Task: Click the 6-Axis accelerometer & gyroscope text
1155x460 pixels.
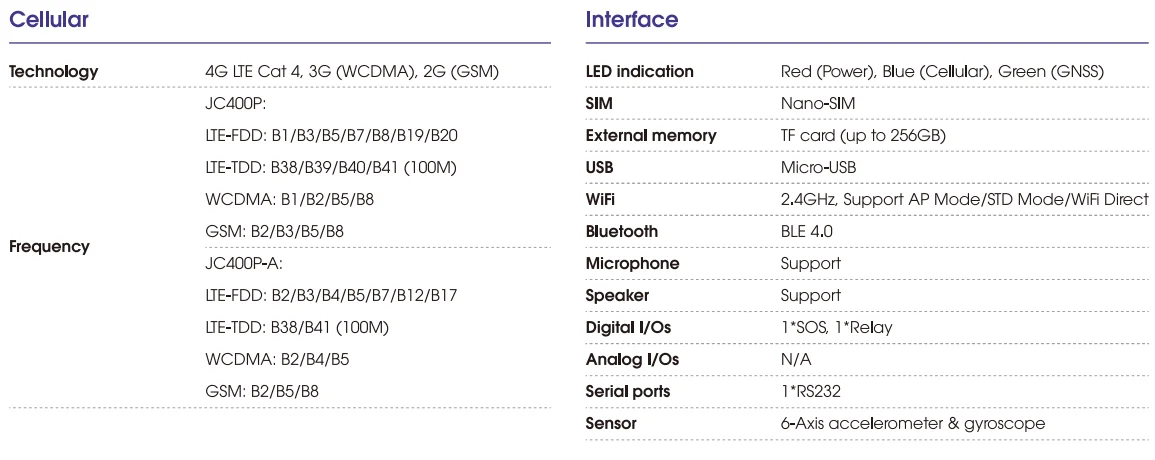Action: pos(912,424)
